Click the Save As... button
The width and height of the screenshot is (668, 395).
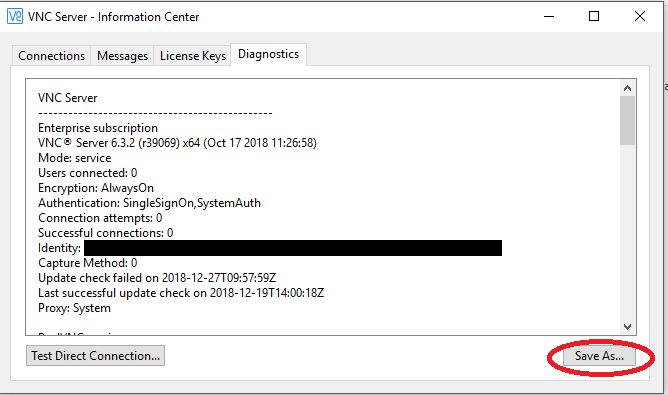click(x=599, y=356)
